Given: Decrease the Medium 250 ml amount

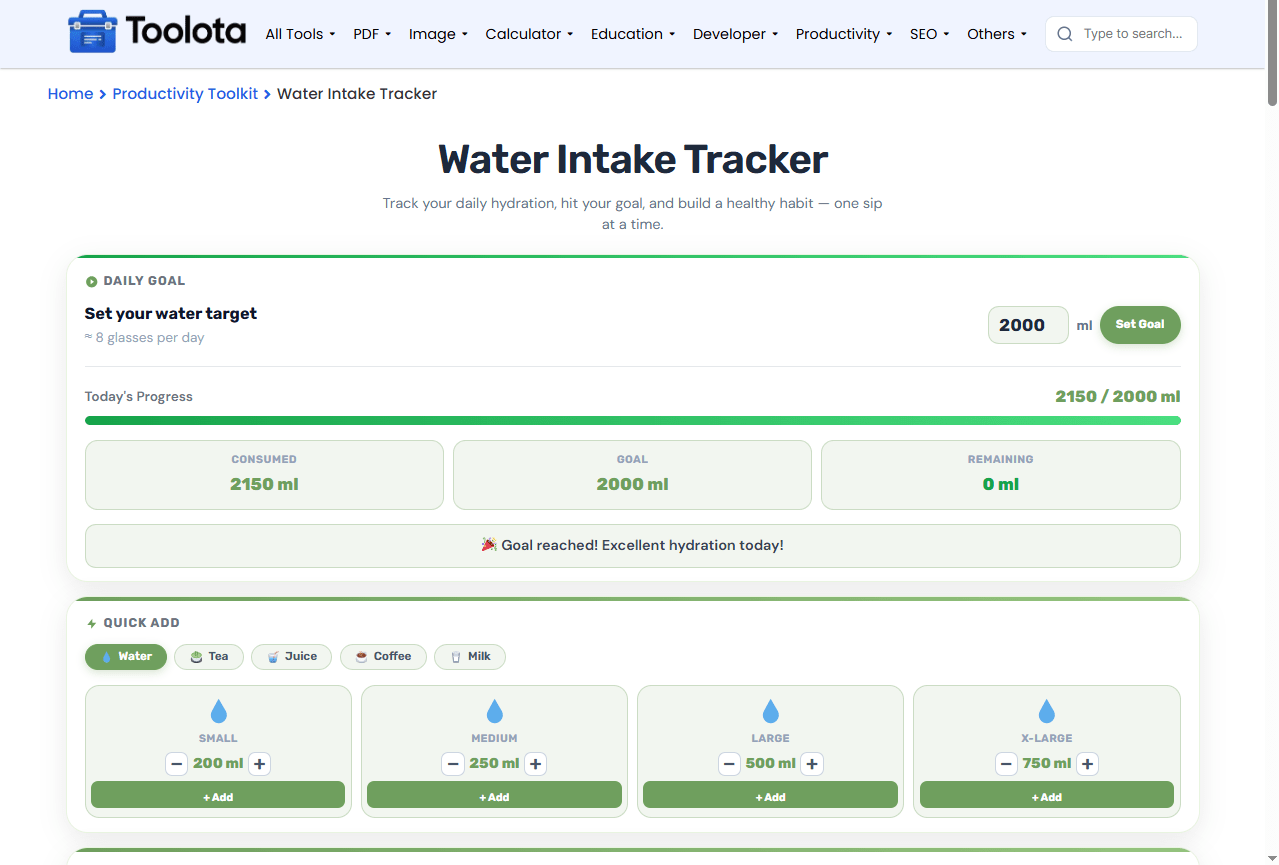Looking at the screenshot, I should point(453,764).
